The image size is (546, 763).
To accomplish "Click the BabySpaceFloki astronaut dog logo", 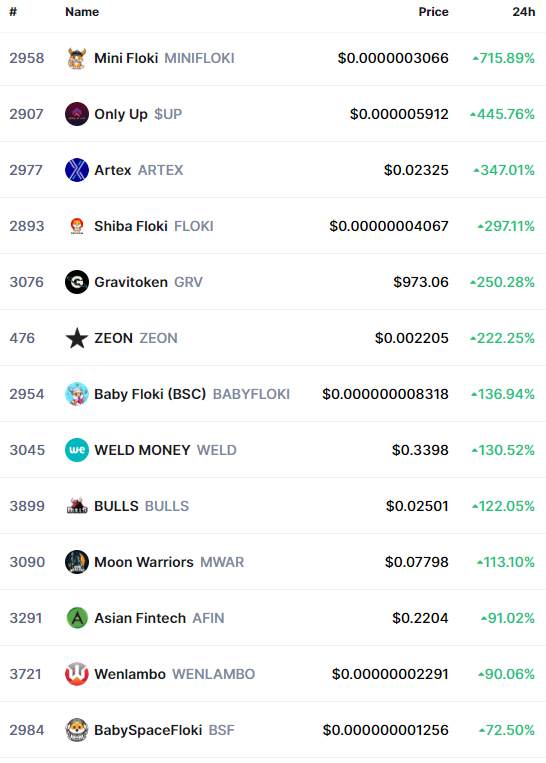I will [76, 730].
